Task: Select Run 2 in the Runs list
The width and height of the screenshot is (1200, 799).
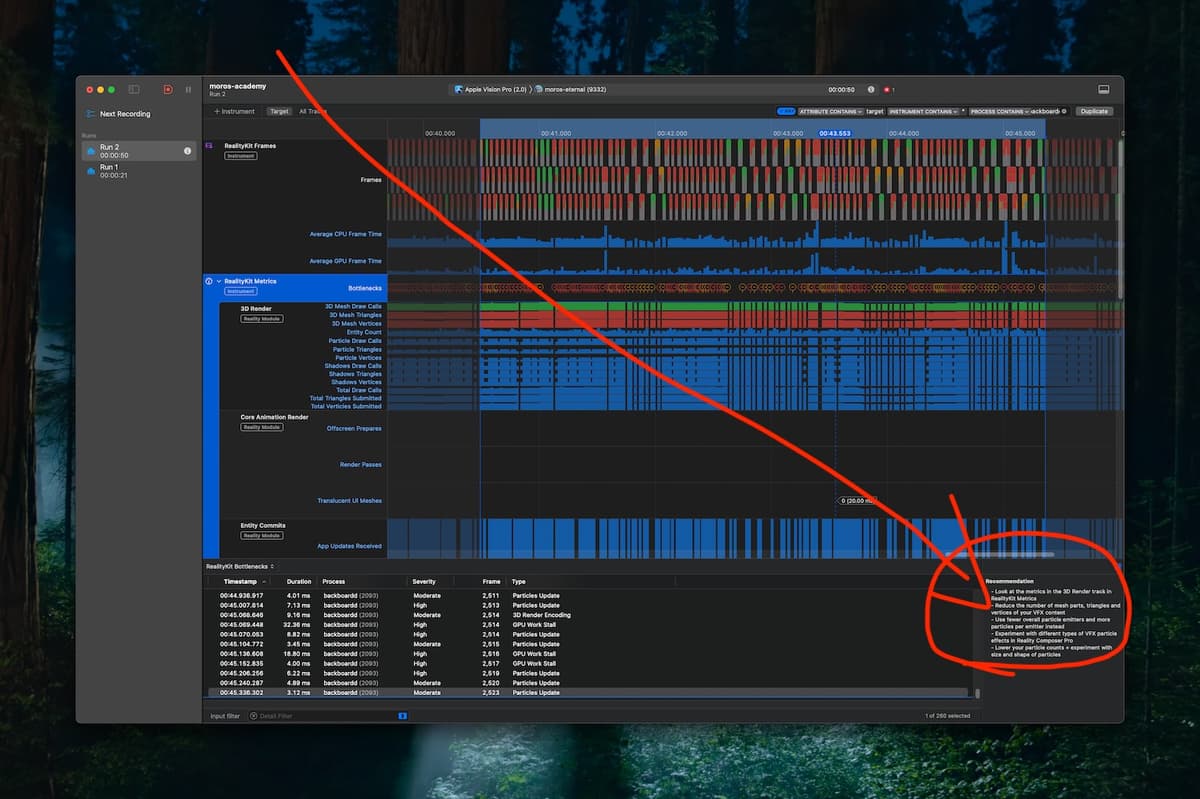Action: (139, 150)
